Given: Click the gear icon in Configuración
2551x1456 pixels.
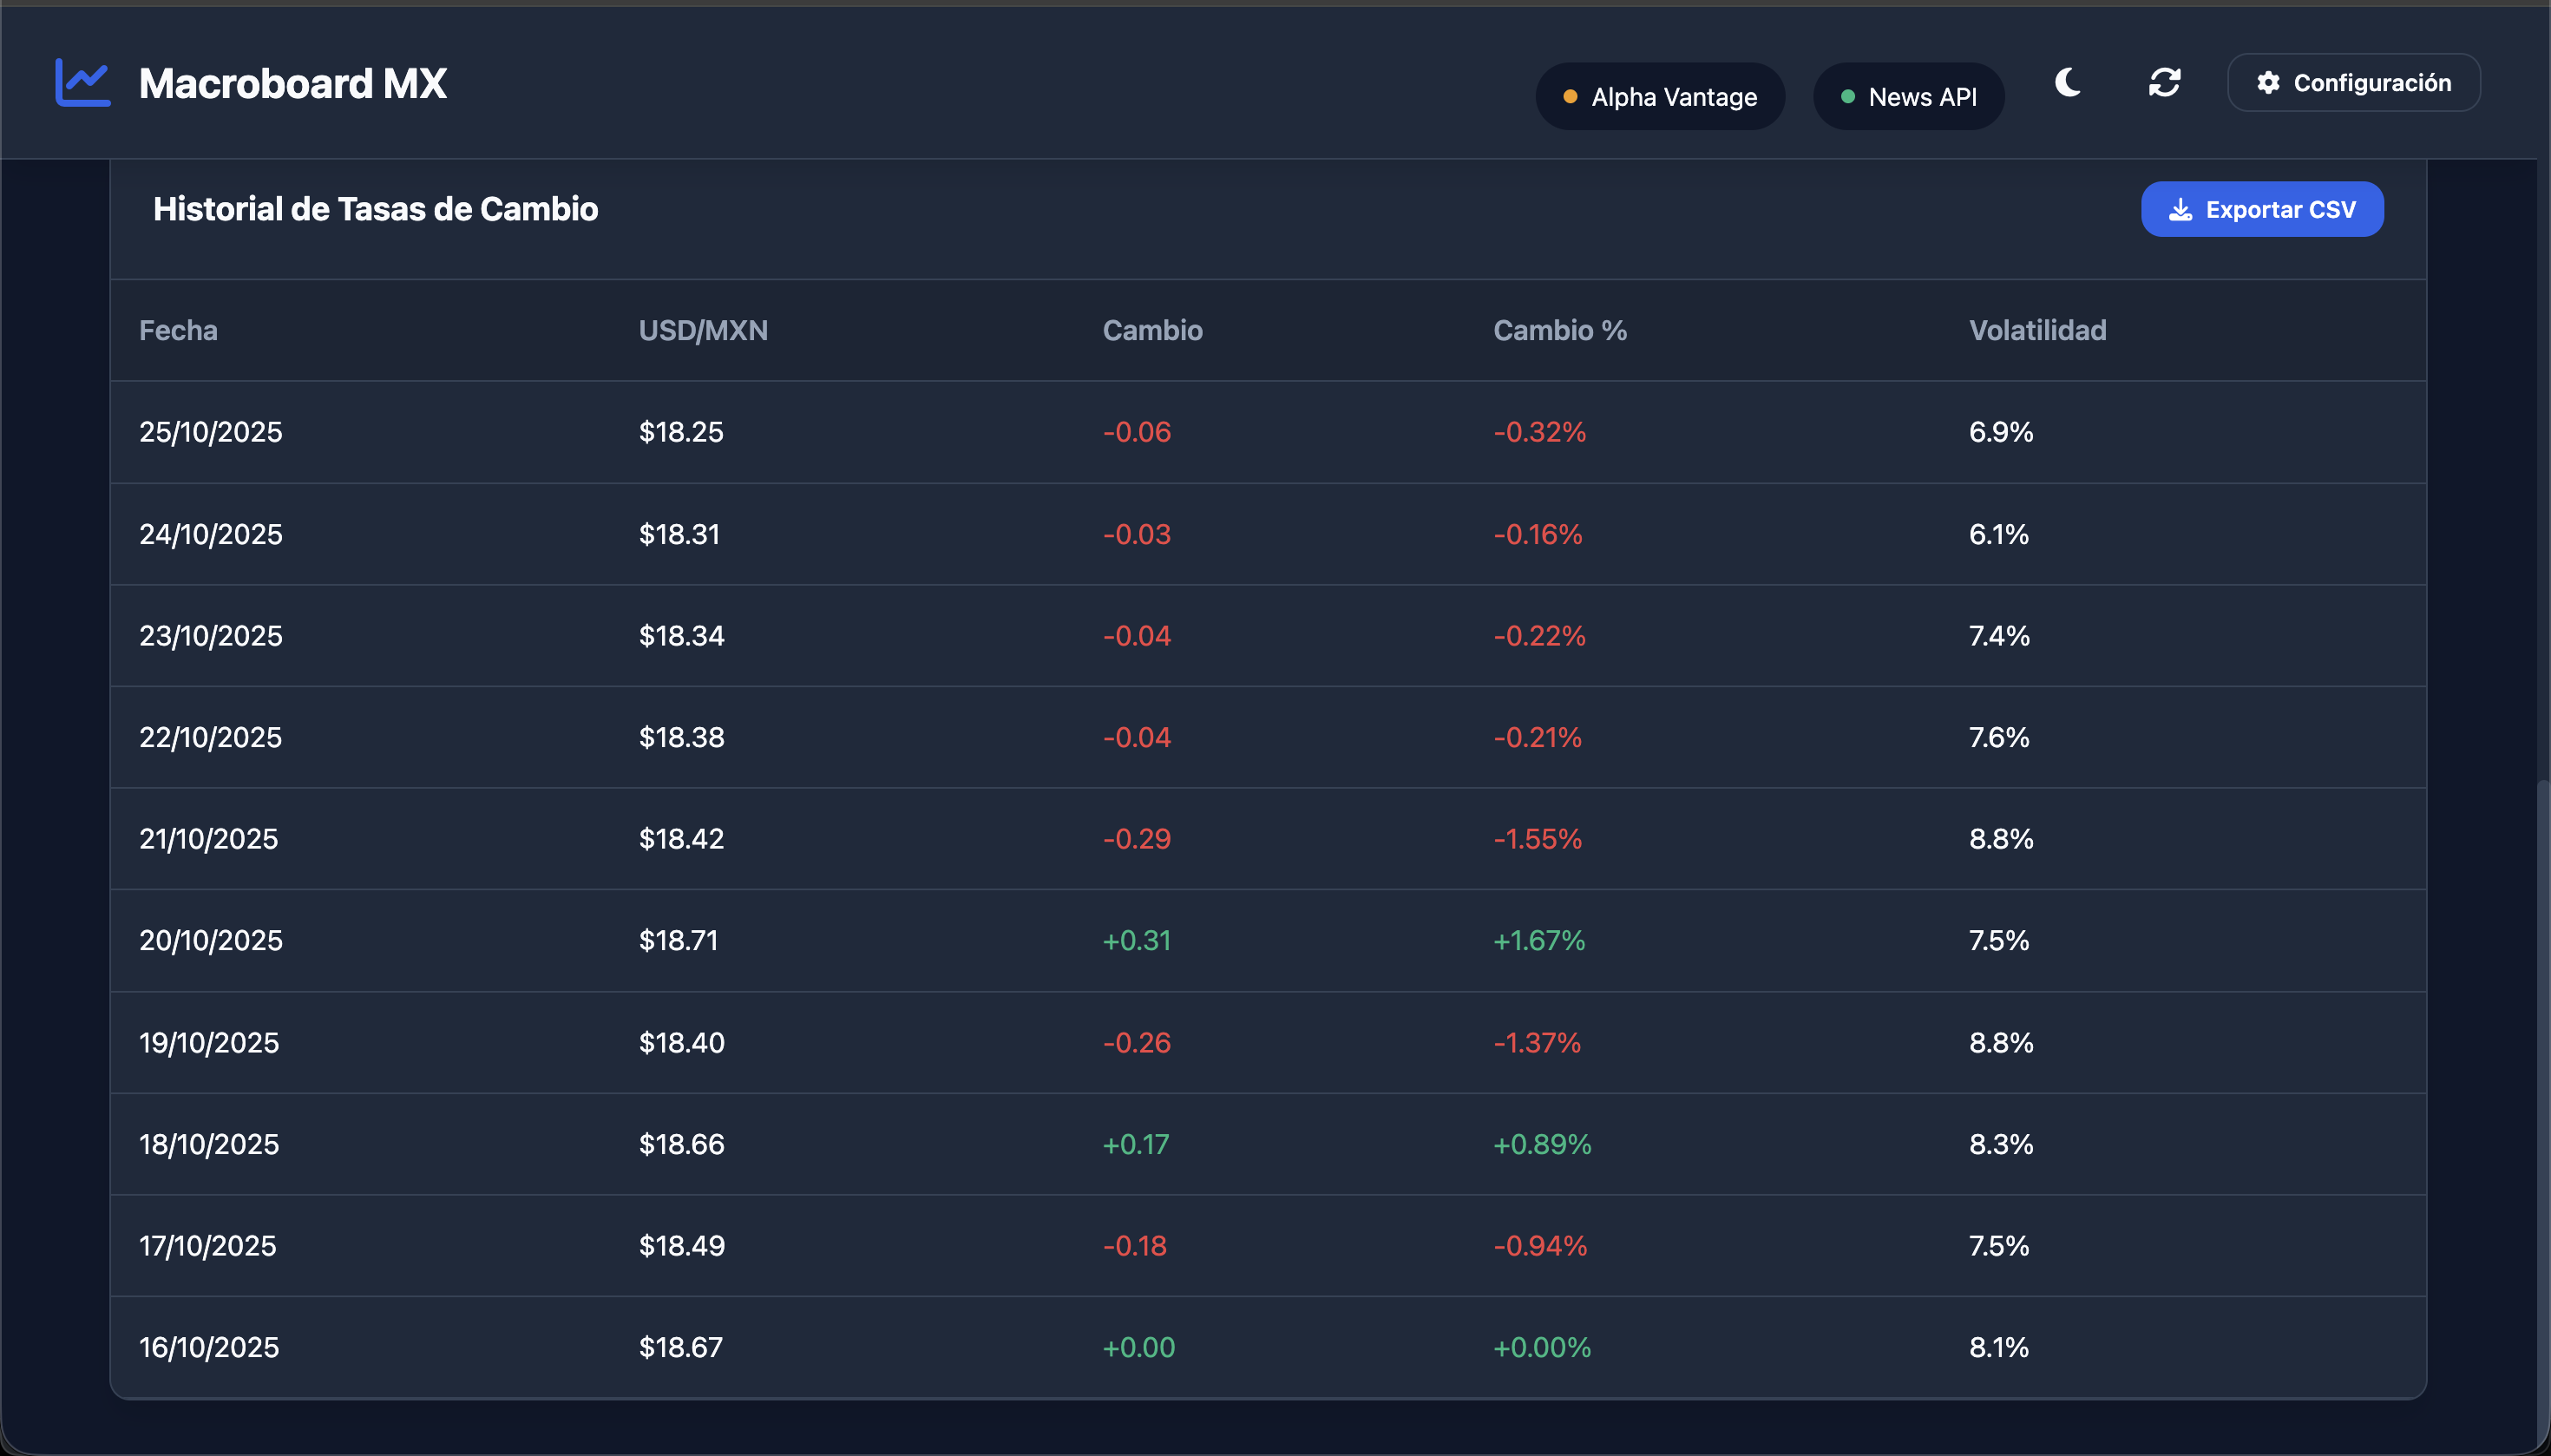Looking at the screenshot, I should tap(2268, 82).
